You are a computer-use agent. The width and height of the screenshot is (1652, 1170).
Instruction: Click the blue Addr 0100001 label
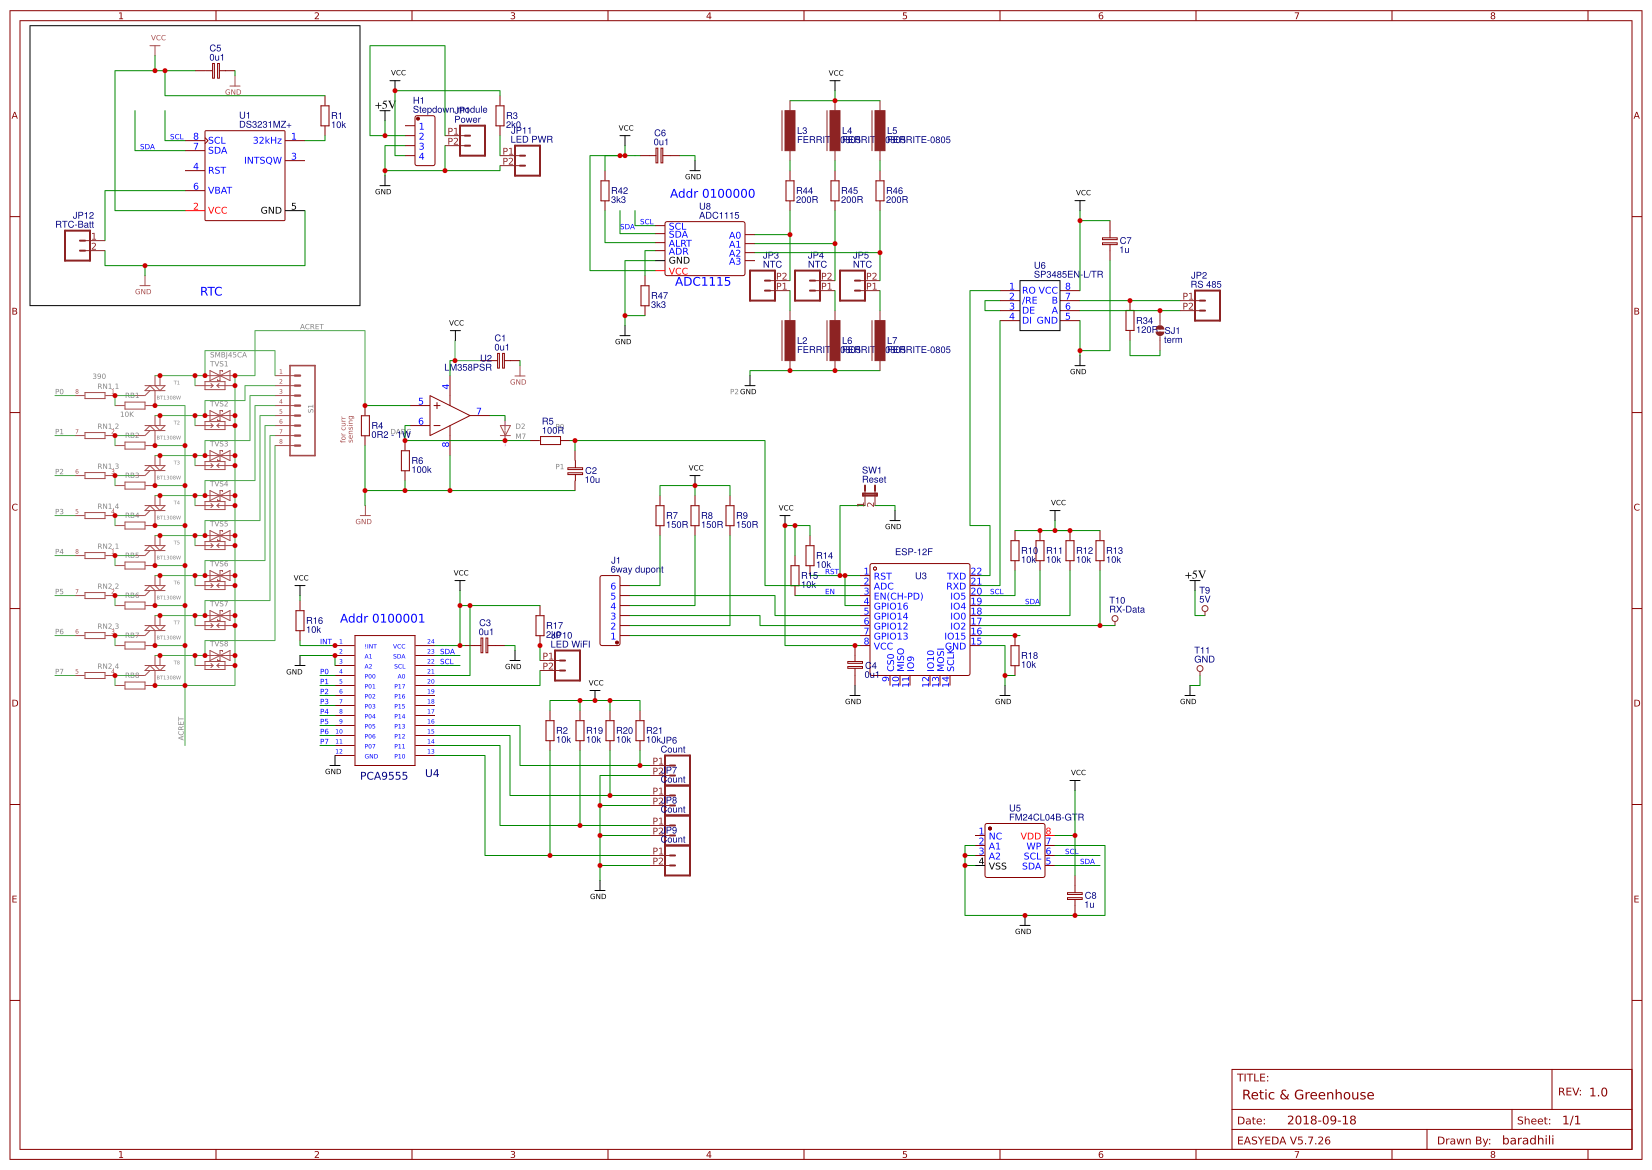click(x=385, y=618)
